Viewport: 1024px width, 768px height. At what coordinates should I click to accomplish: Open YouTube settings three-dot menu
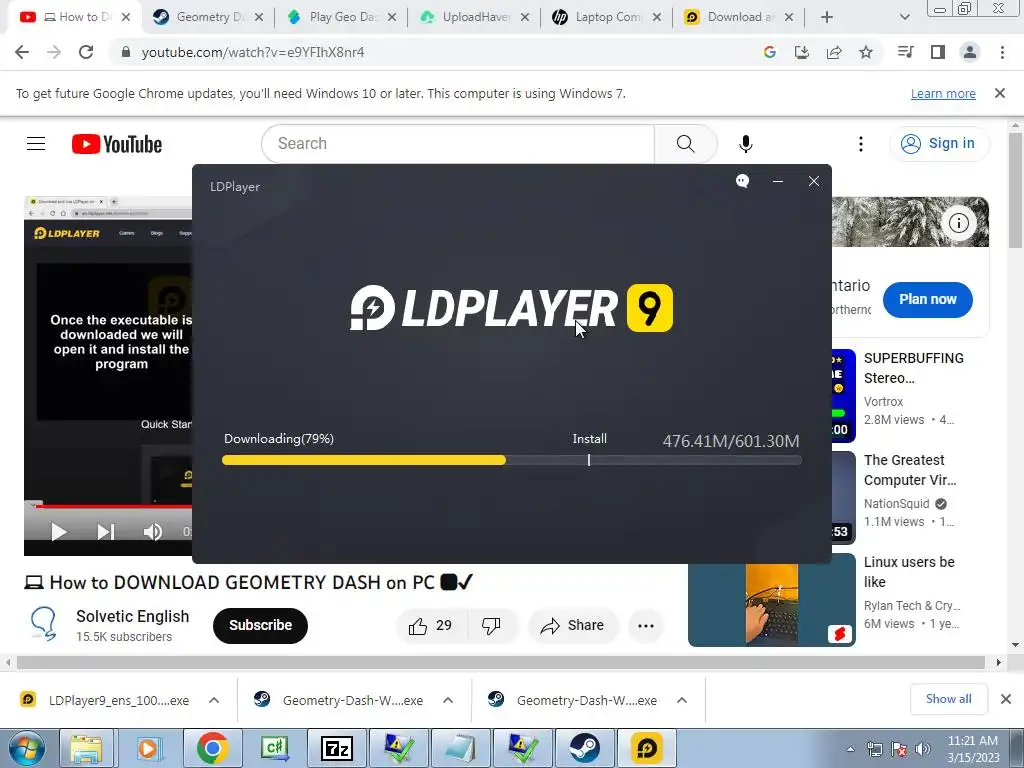(x=860, y=144)
